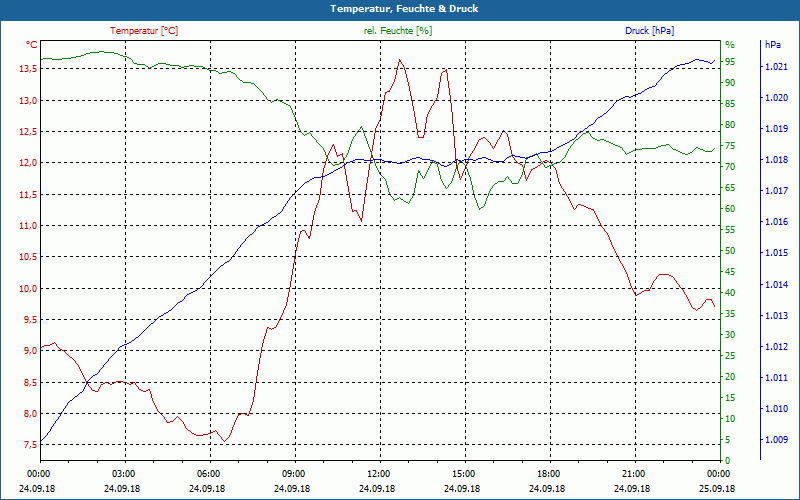Image resolution: width=800 pixels, height=500 pixels.
Task: Click the "00:00" label above 24.09.18
Action: pyautogui.click(x=37, y=474)
